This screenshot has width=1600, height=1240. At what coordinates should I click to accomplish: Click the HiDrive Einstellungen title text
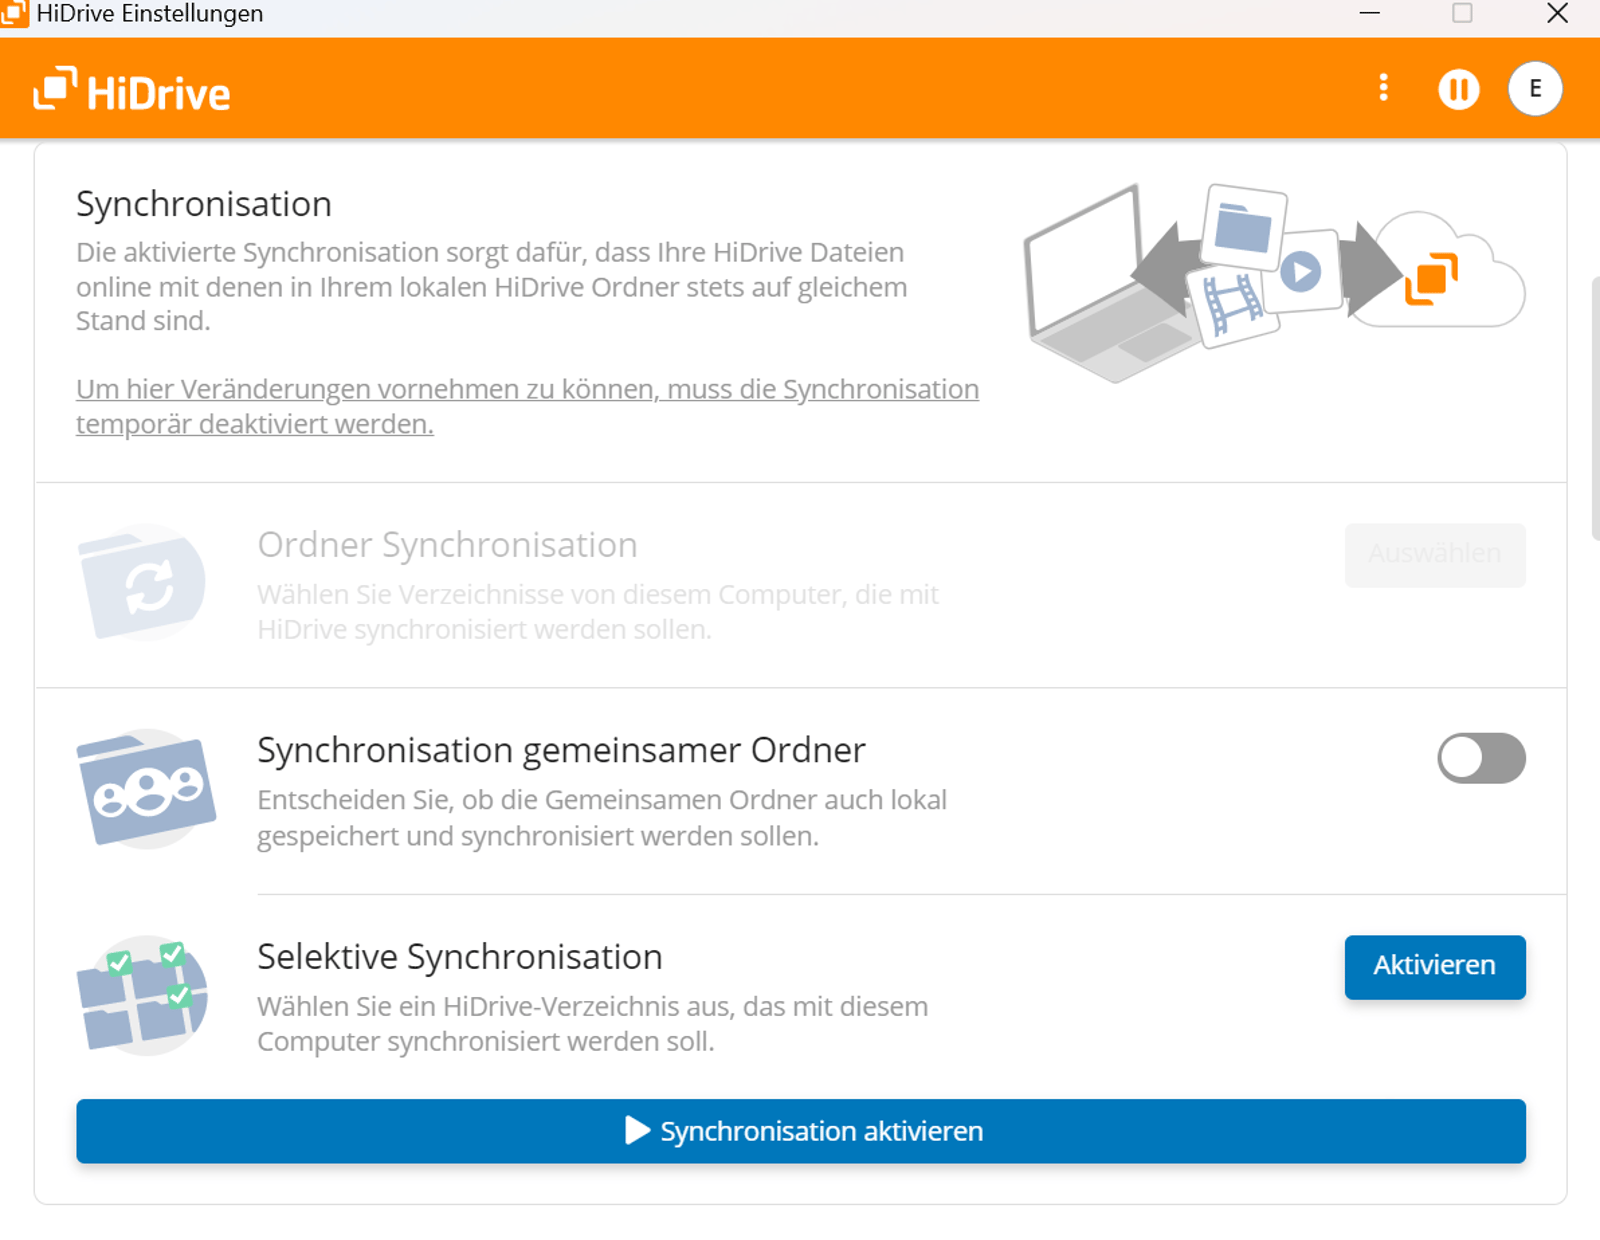(x=148, y=13)
